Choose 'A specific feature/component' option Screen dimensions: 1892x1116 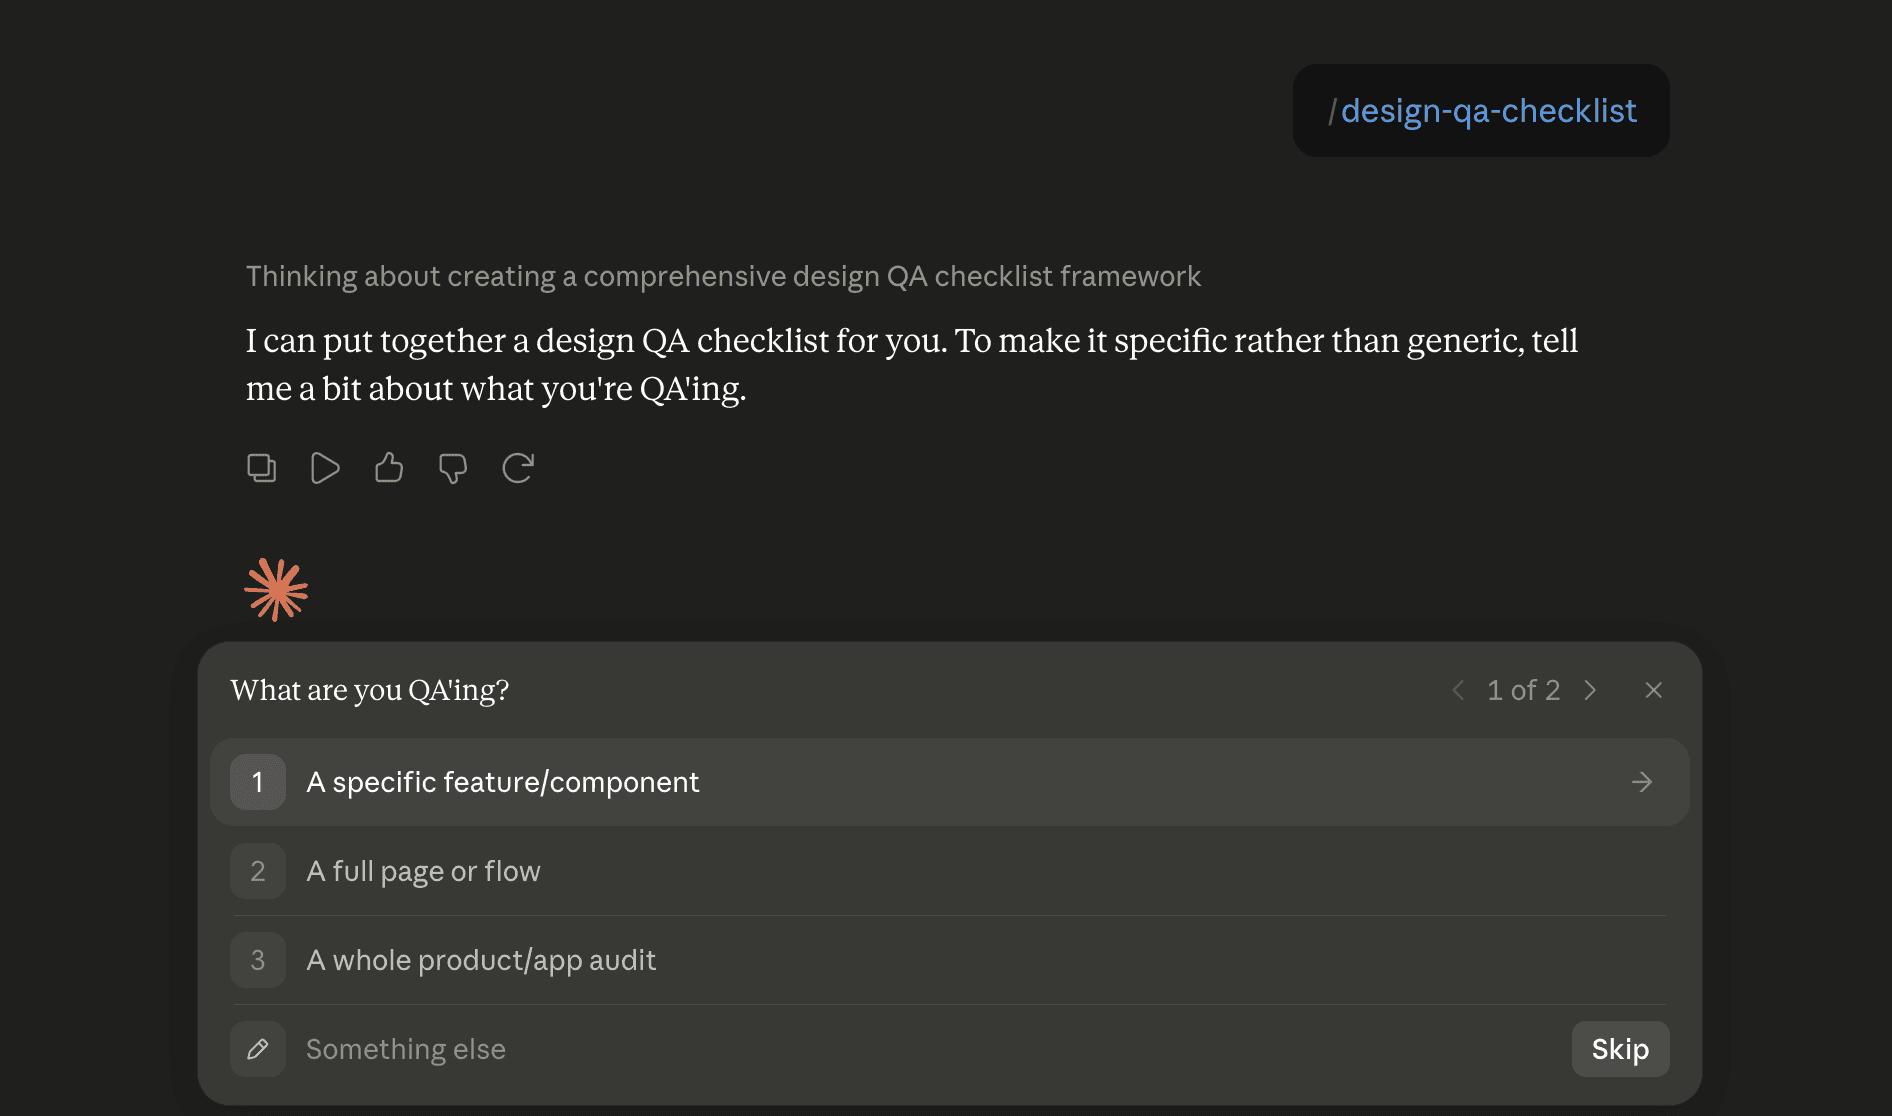tap(949, 782)
